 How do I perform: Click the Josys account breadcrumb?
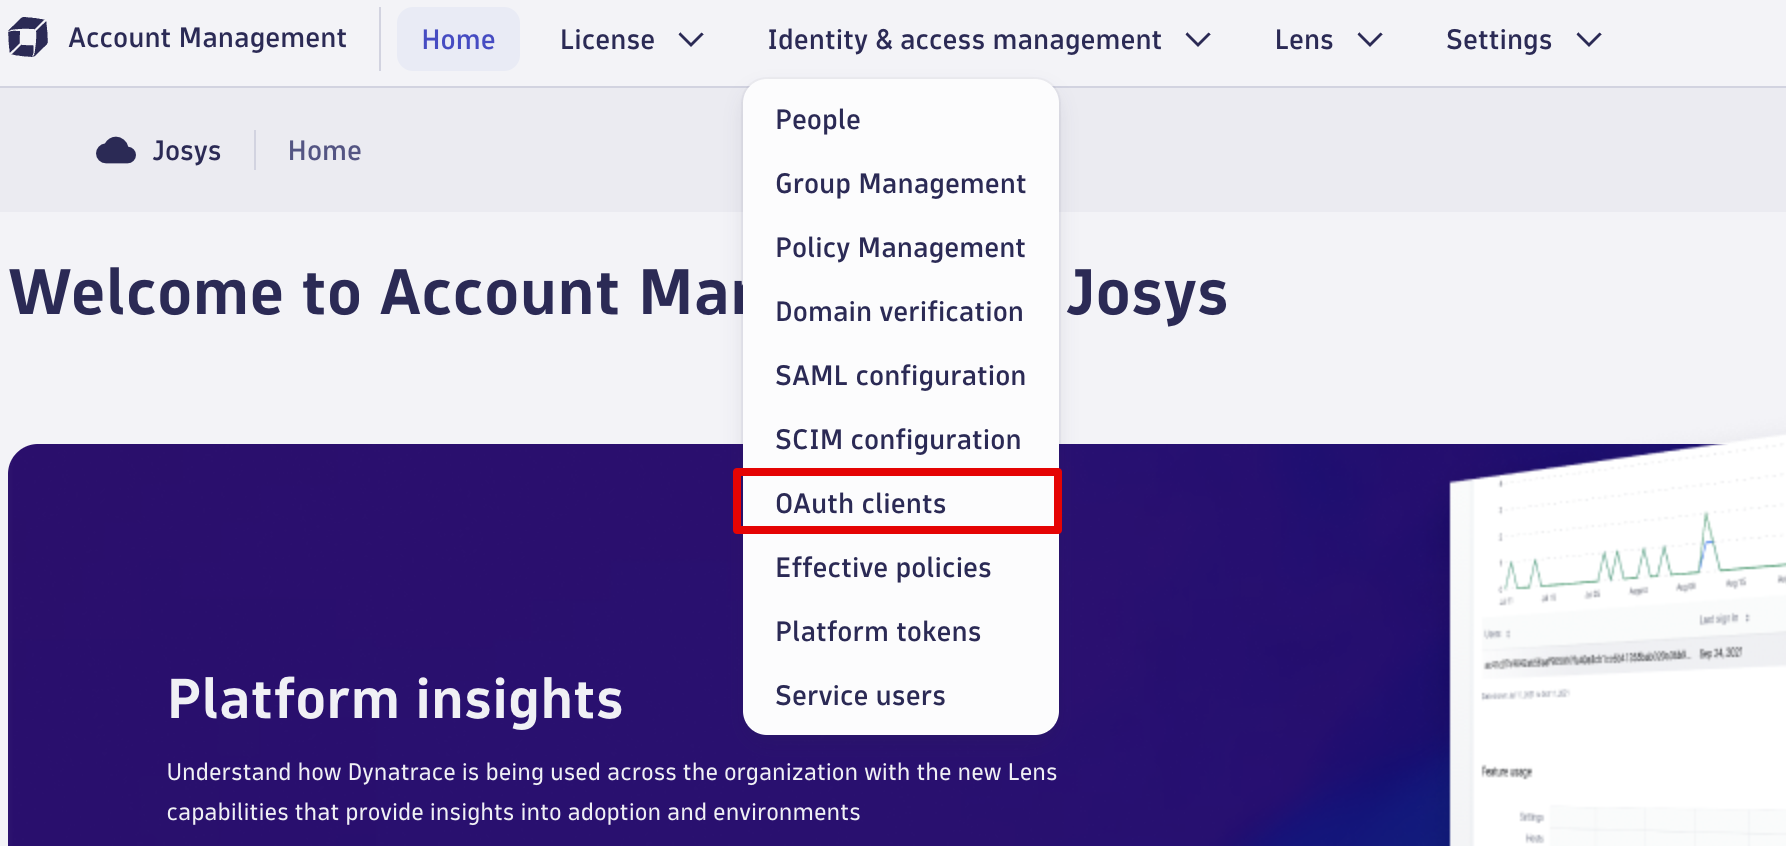[x=186, y=151]
